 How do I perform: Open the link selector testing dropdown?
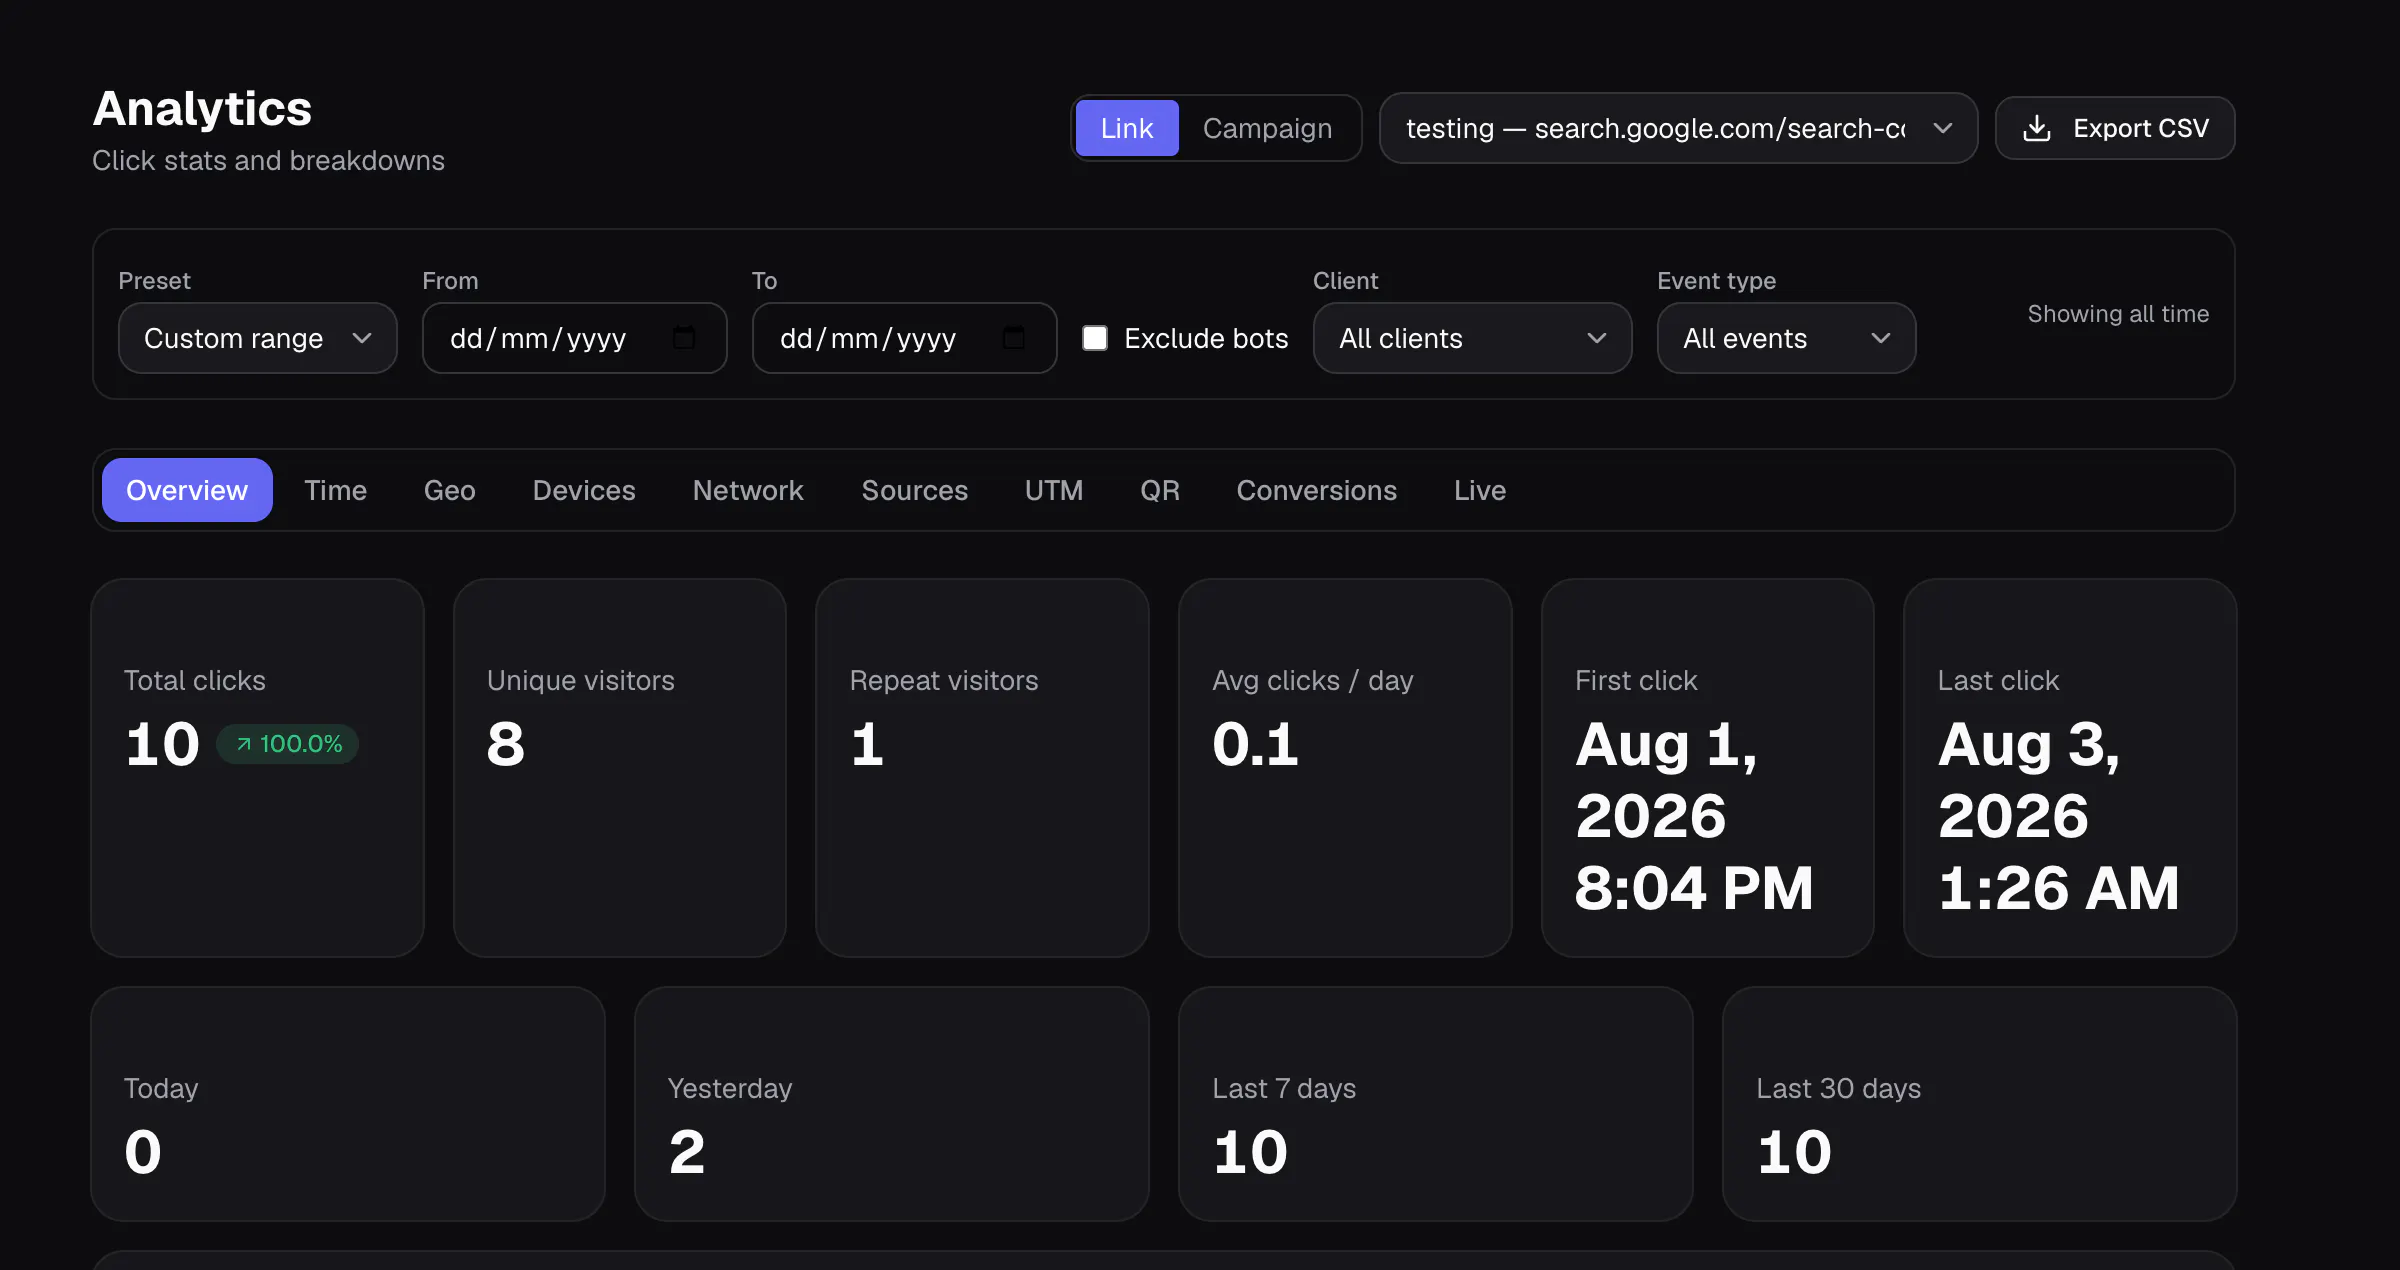click(1678, 128)
